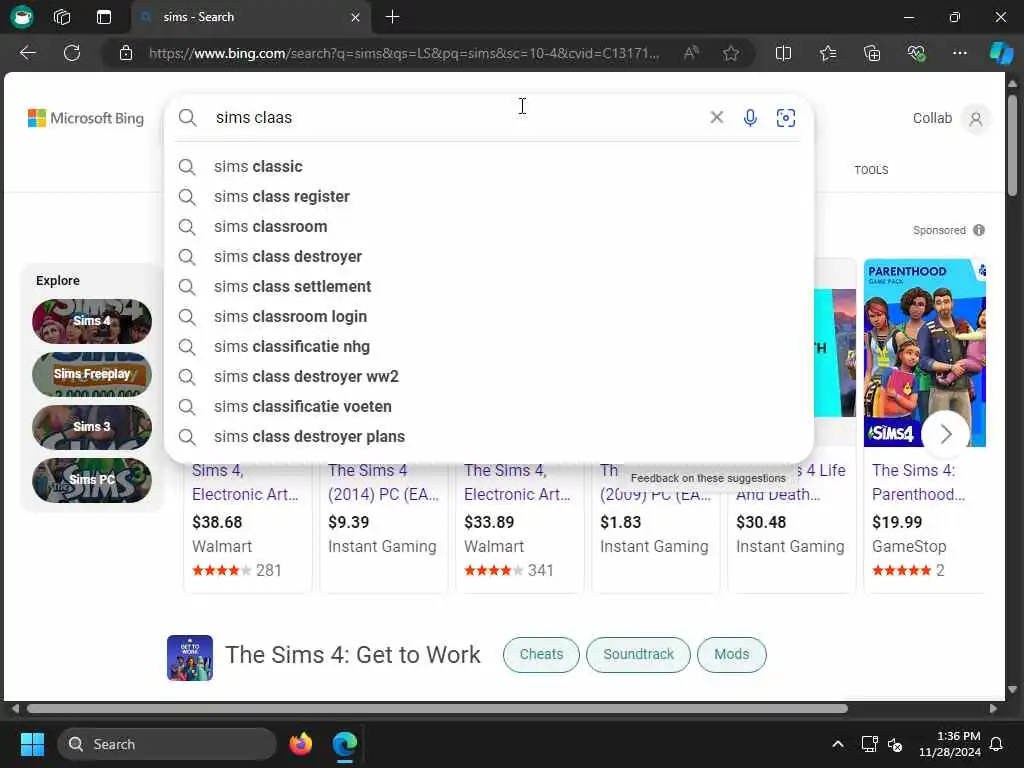Launch the Copilot sidebar icon
This screenshot has width=1024, height=768.
[x=1001, y=53]
